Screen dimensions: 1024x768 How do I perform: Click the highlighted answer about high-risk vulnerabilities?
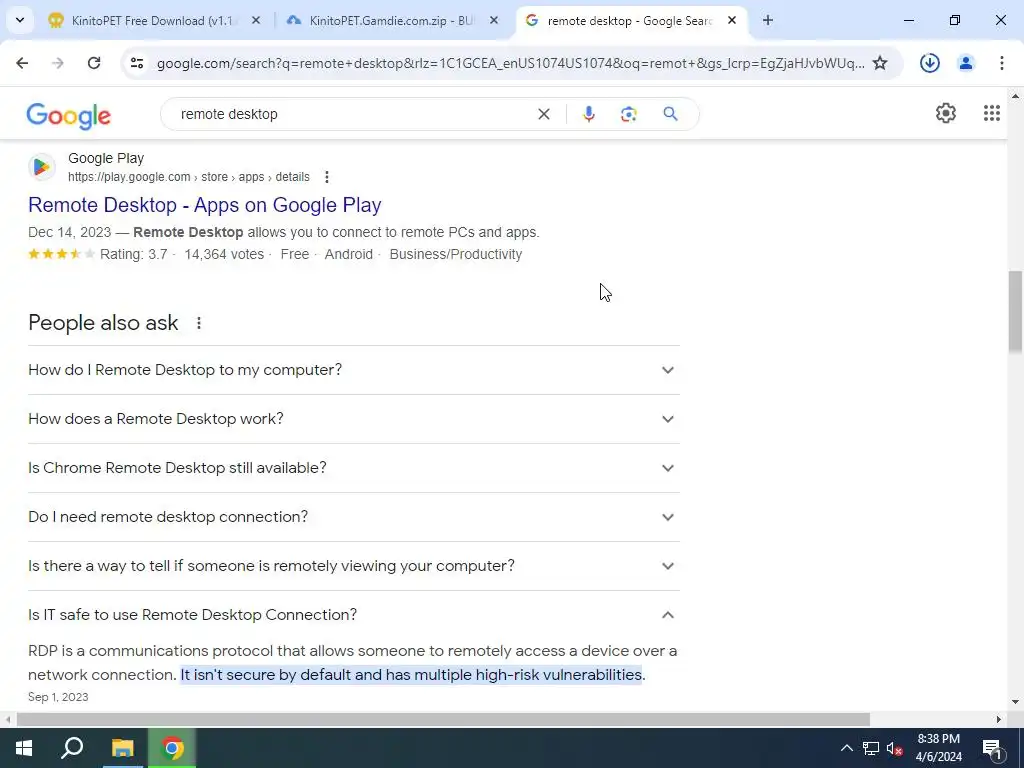[x=413, y=675]
